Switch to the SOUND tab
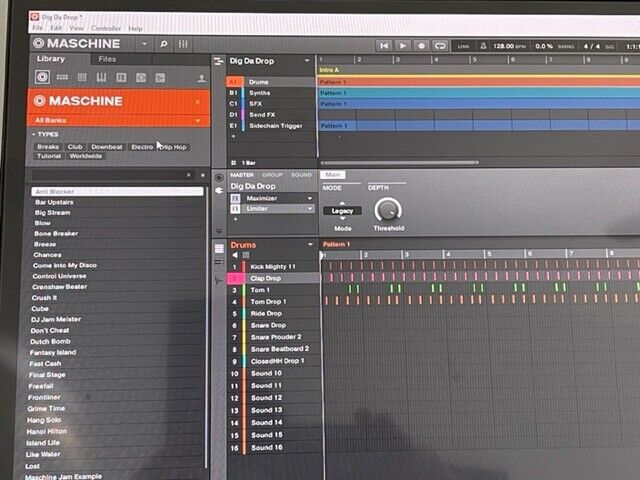Viewport: 640px width, 480px height. pyautogui.click(x=301, y=175)
